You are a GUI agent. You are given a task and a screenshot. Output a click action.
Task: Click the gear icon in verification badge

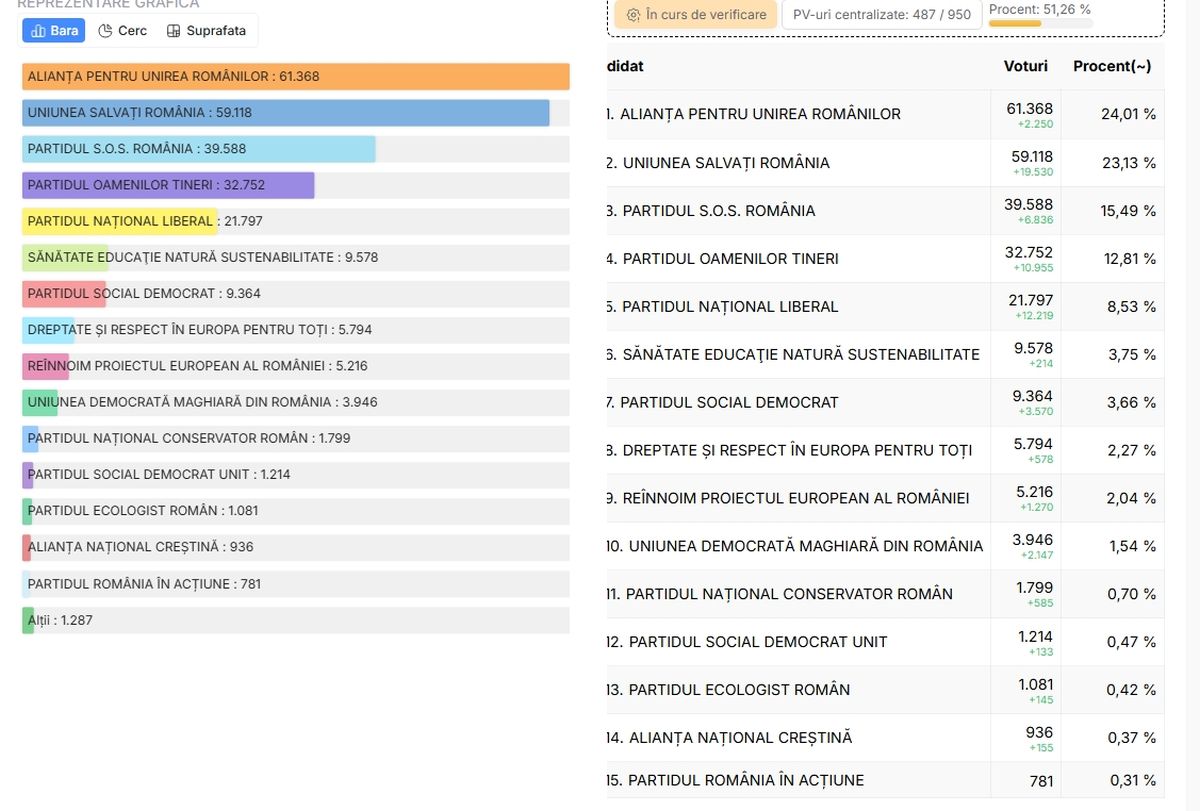[x=633, y=15]
